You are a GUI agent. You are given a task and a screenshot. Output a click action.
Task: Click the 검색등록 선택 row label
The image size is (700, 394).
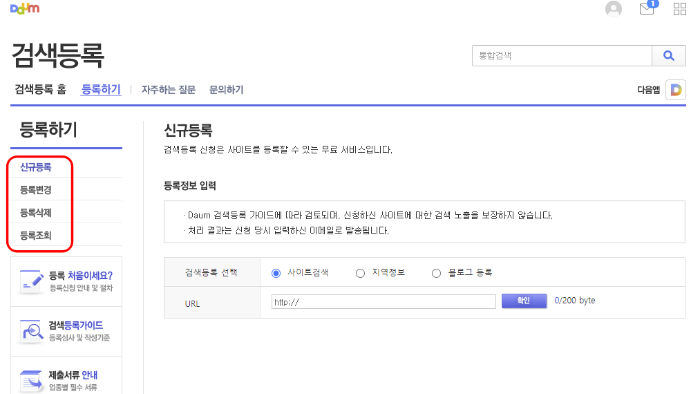click(211, 273)
